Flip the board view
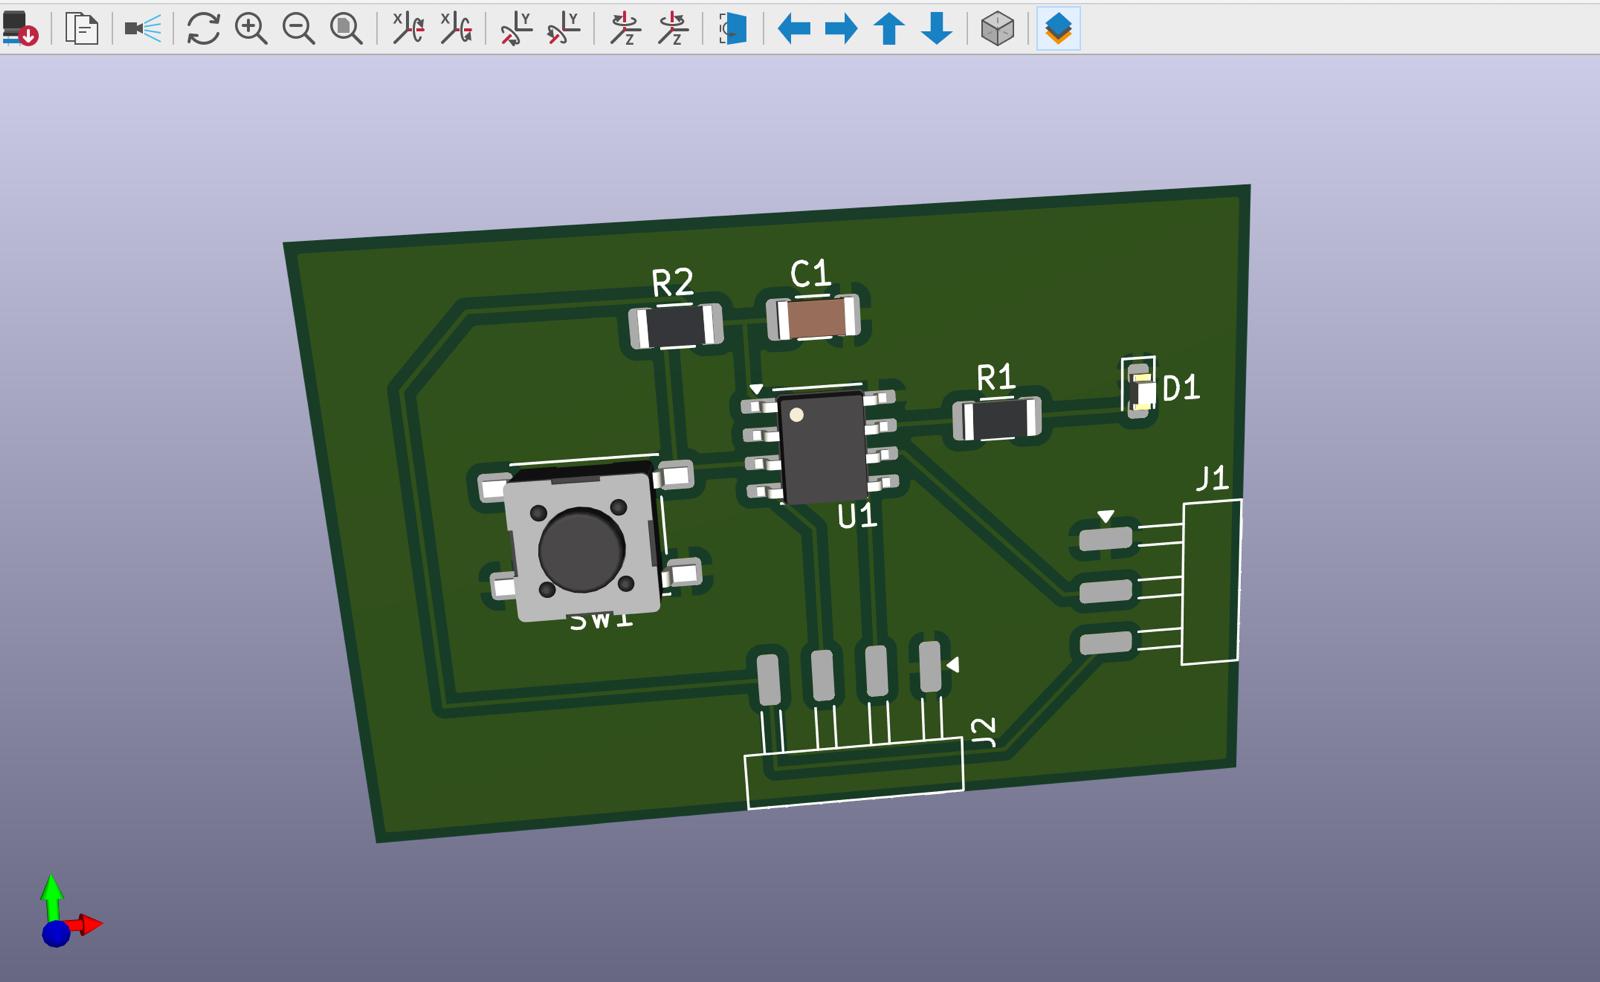1600x982 pixels. tap(733, 28)
